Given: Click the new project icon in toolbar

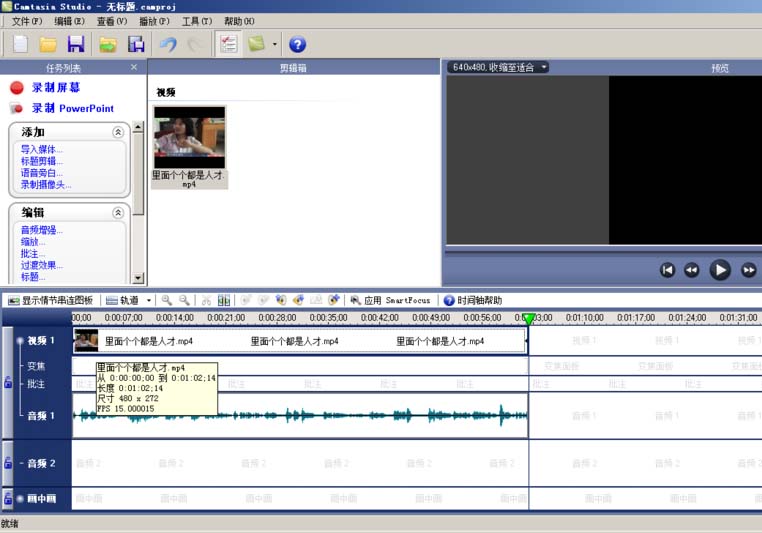Looking at the screenshot, I should [20, 44].
